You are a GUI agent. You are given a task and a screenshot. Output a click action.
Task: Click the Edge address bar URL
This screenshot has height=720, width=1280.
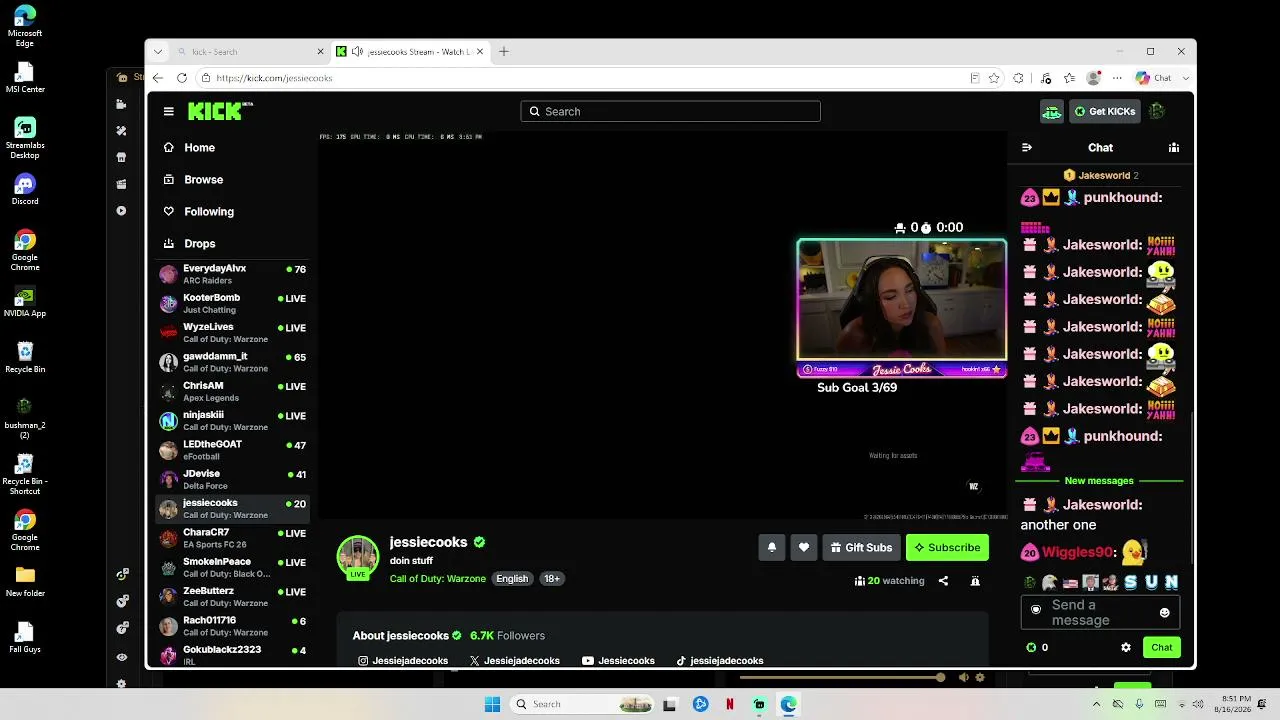coord(274,78)
